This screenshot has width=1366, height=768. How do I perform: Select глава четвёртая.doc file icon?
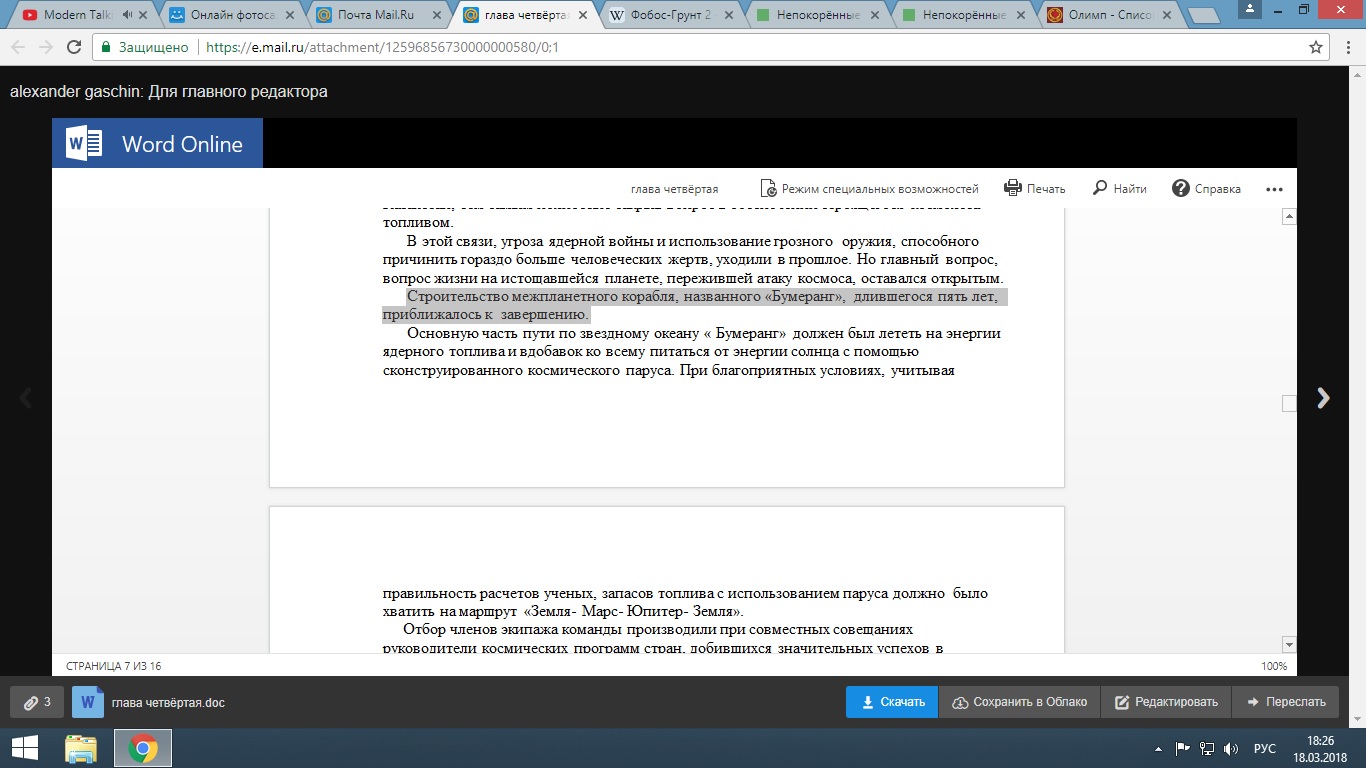coord(88,702)
